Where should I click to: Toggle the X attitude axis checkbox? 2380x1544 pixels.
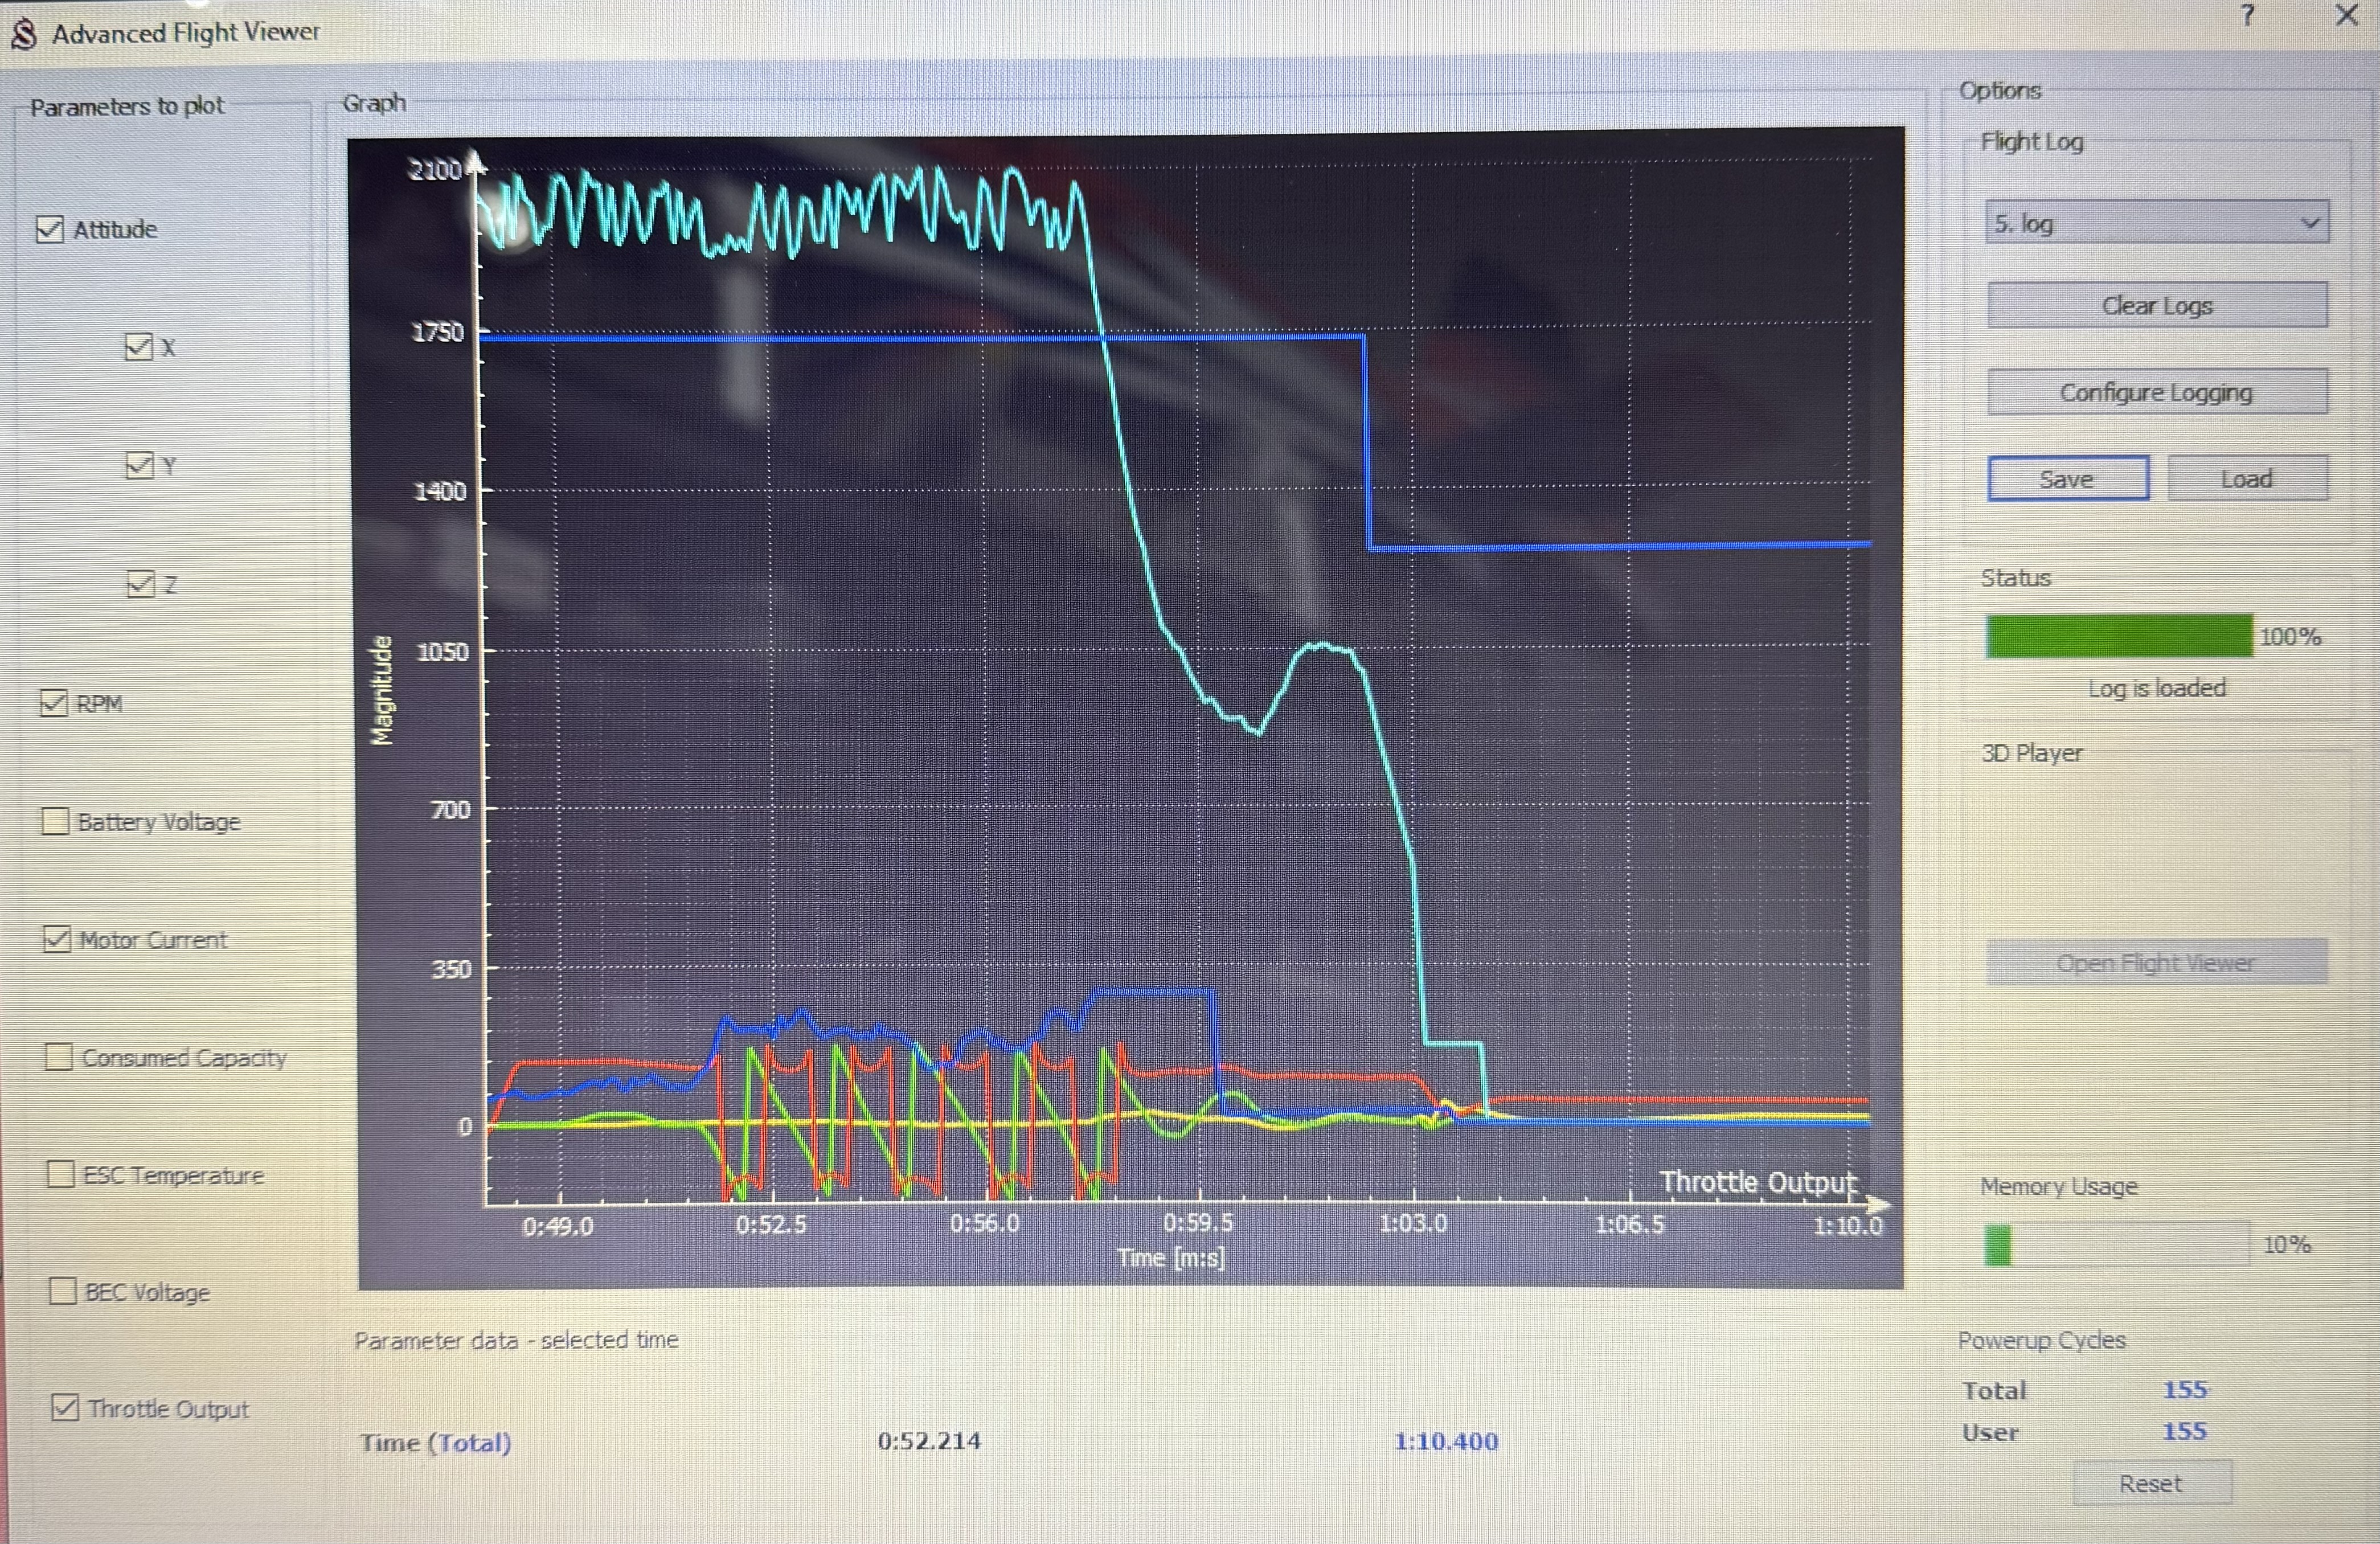click(138, 347)
